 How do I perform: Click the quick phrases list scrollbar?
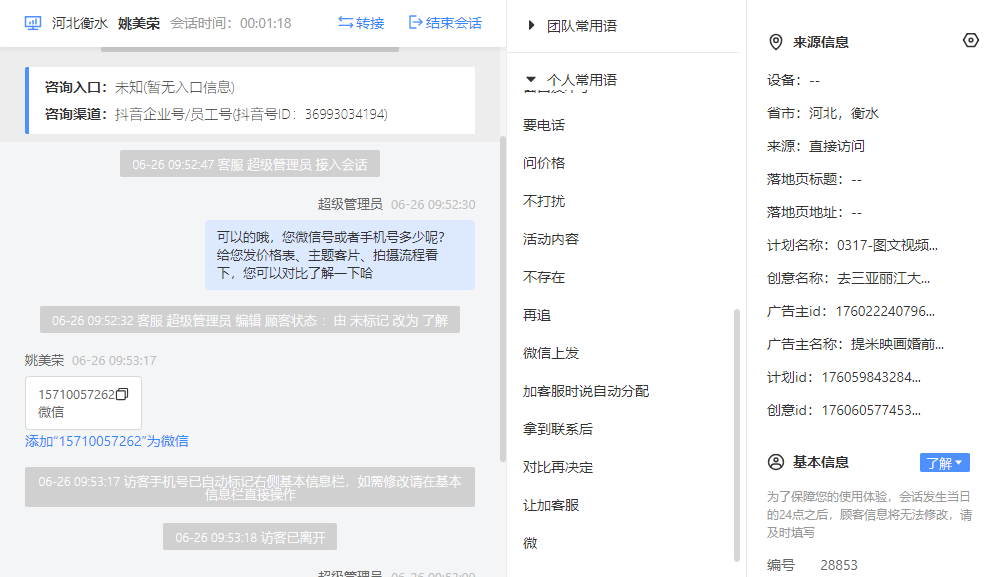tap(737, 435)
